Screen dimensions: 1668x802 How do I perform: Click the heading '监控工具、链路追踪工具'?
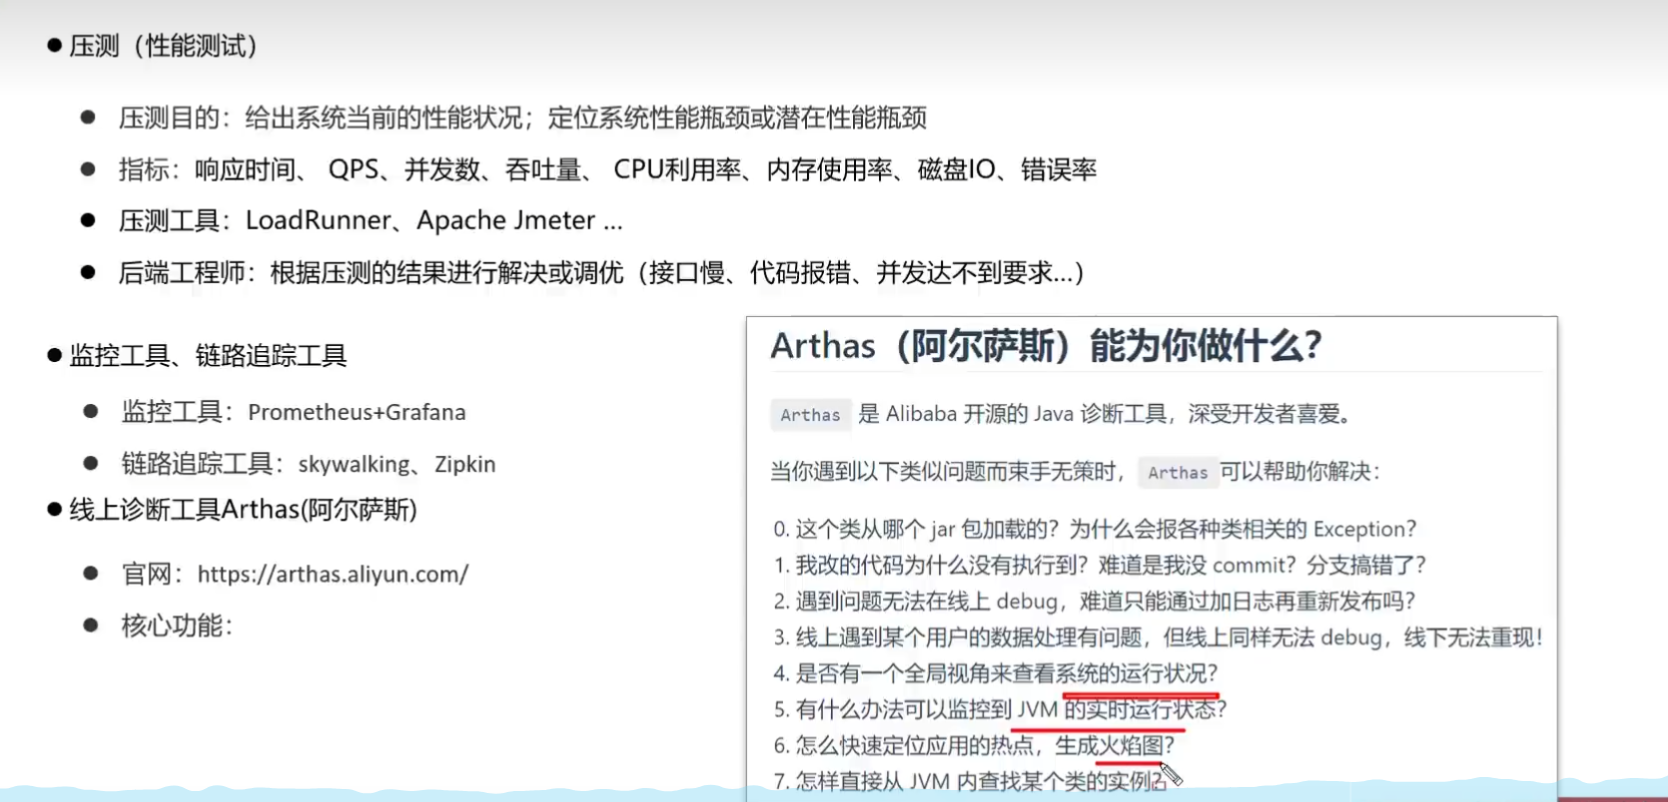click(208, 356)
